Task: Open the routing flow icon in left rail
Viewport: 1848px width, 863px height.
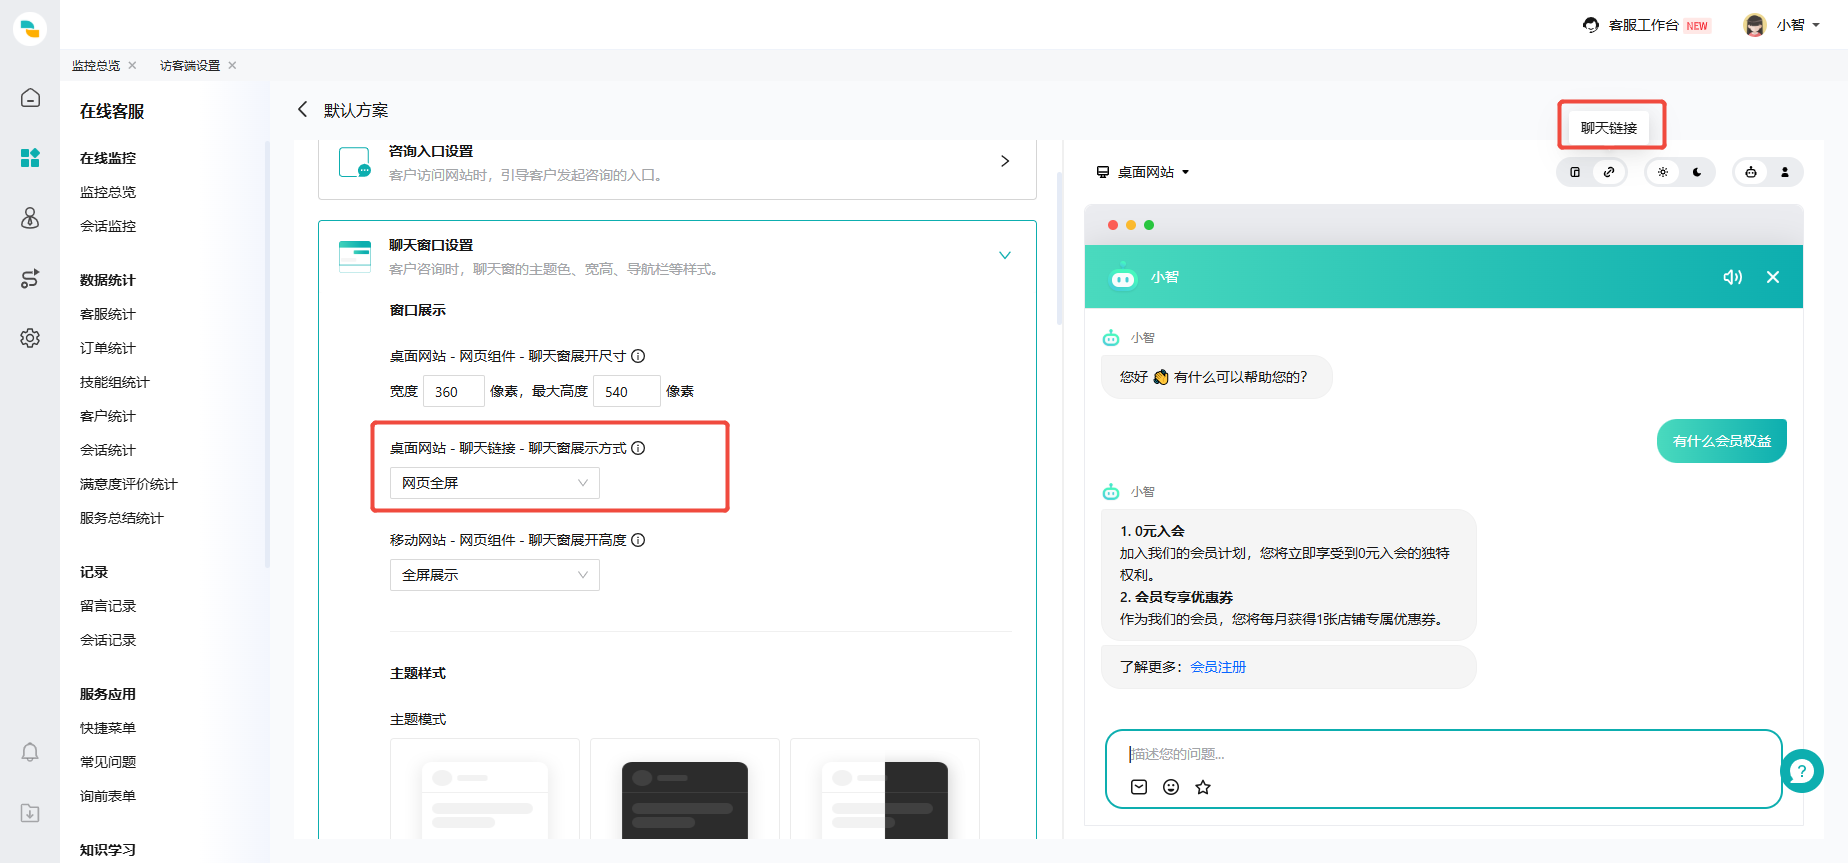Action: pos(30,278)
